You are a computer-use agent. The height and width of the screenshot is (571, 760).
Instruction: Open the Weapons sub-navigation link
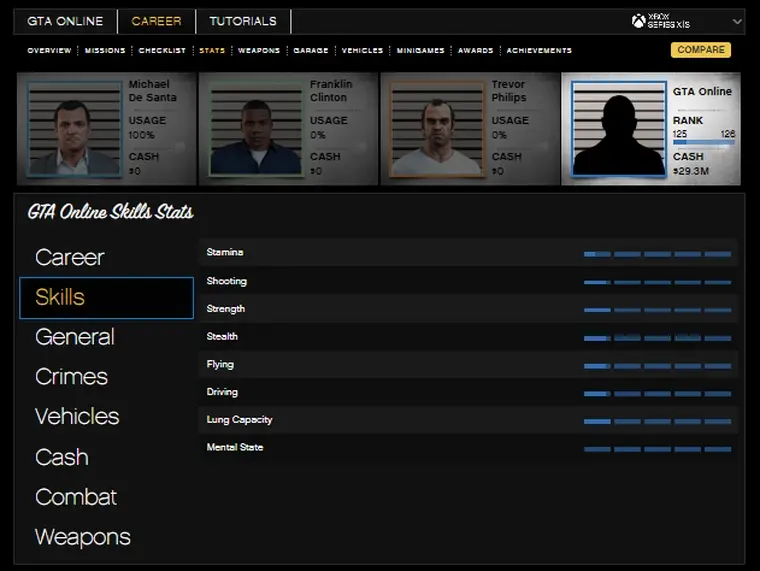click(x=258, y=50)
